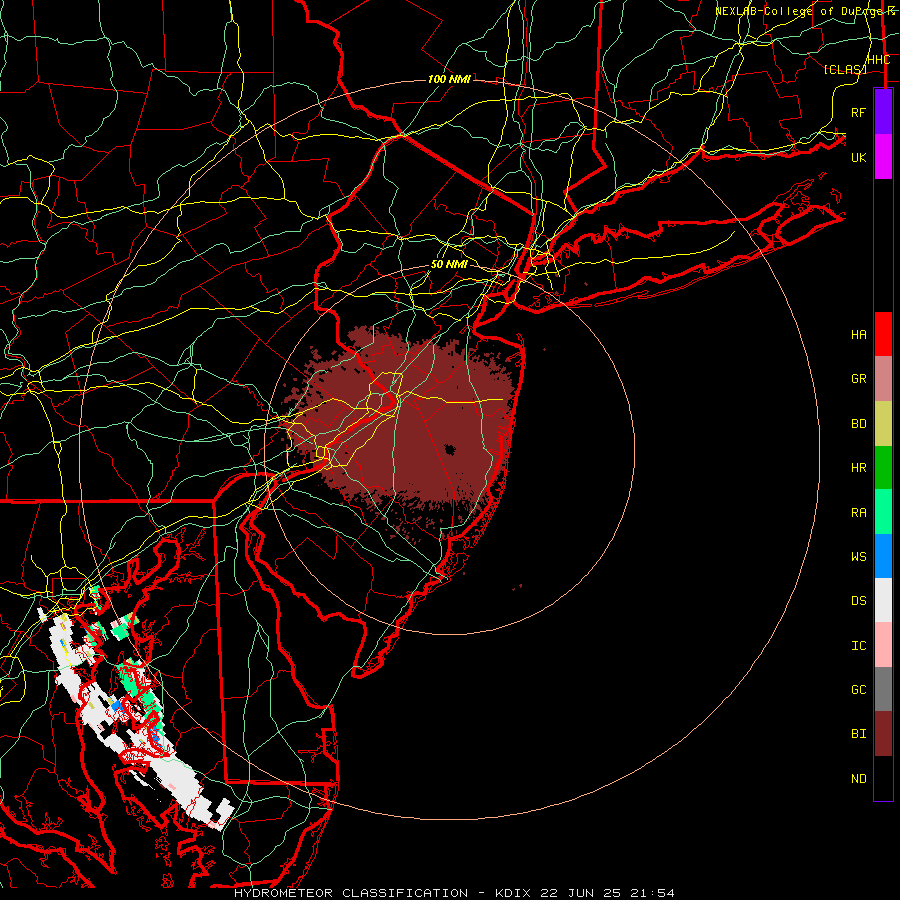Click the RF purple legend swatch
900x900 pixels.
coord(883,112)
